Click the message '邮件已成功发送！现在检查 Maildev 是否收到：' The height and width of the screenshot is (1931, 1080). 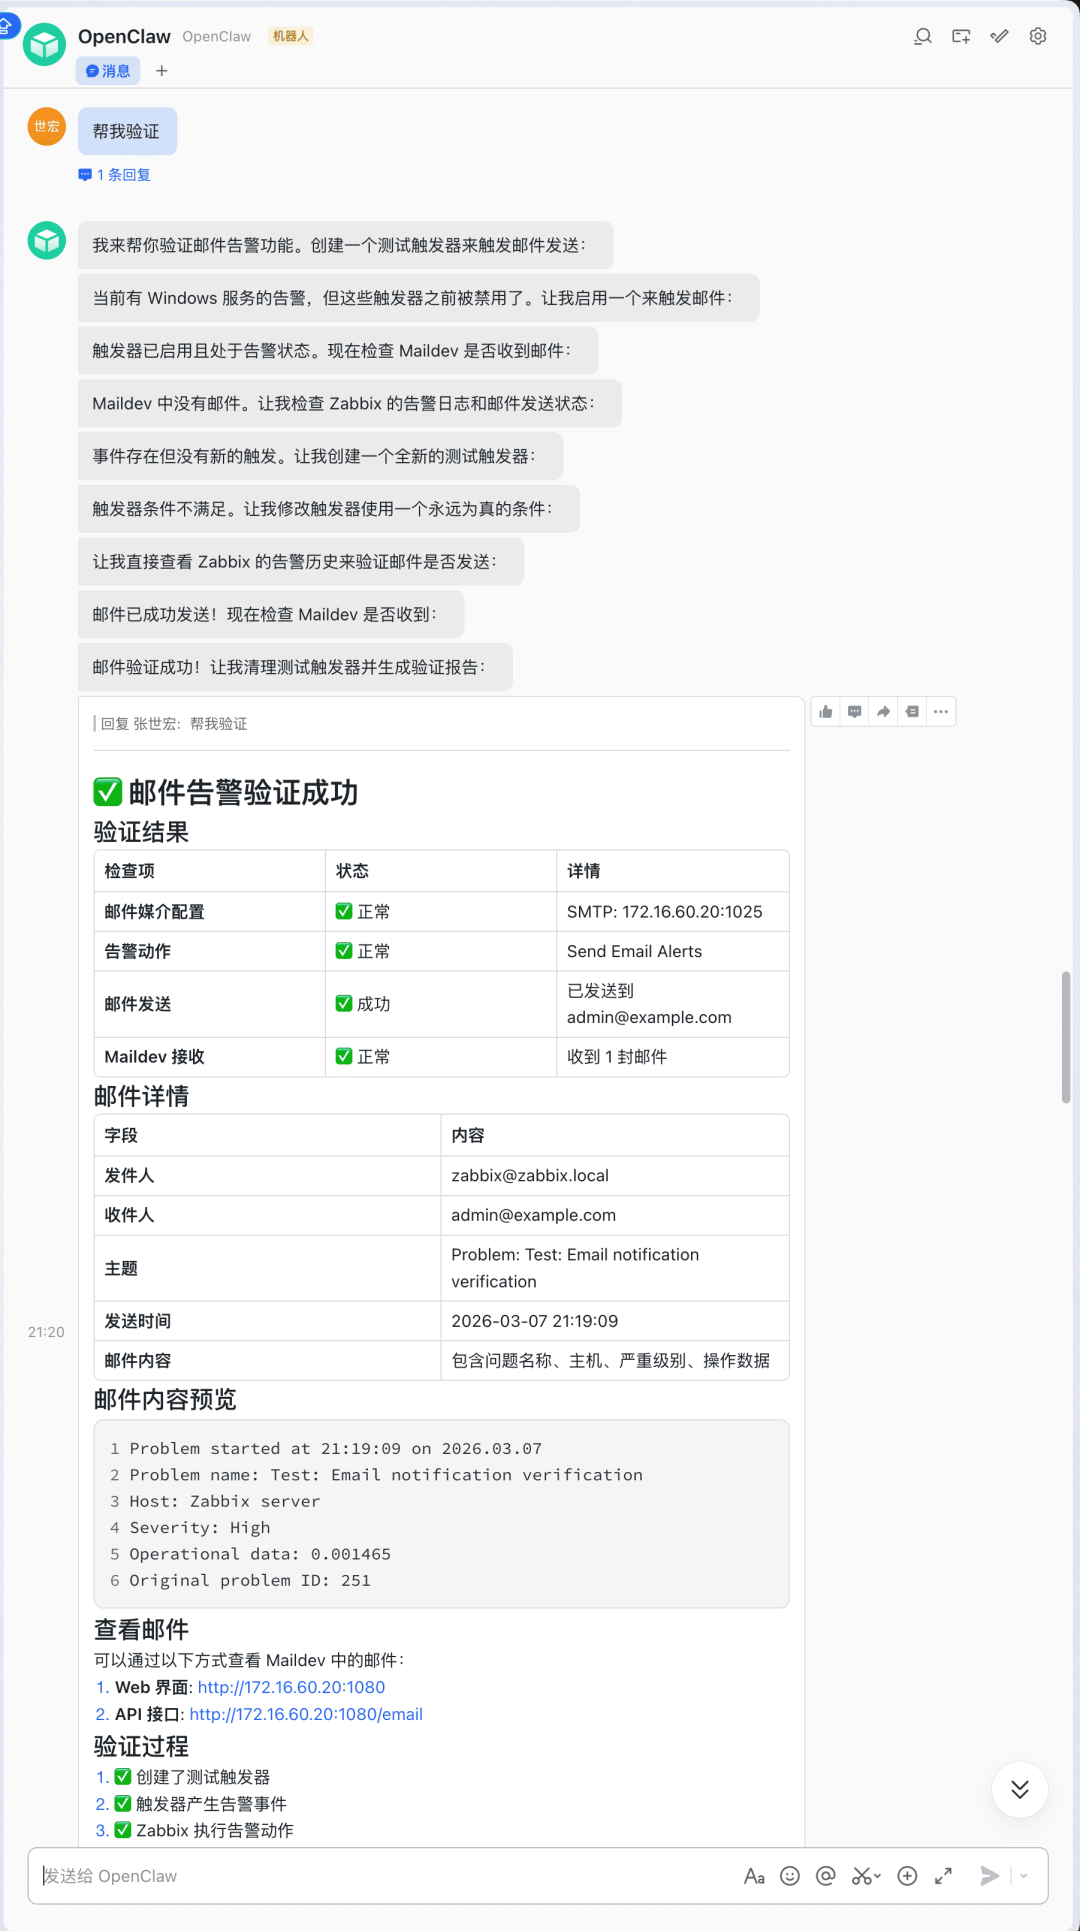click(271, 614)
